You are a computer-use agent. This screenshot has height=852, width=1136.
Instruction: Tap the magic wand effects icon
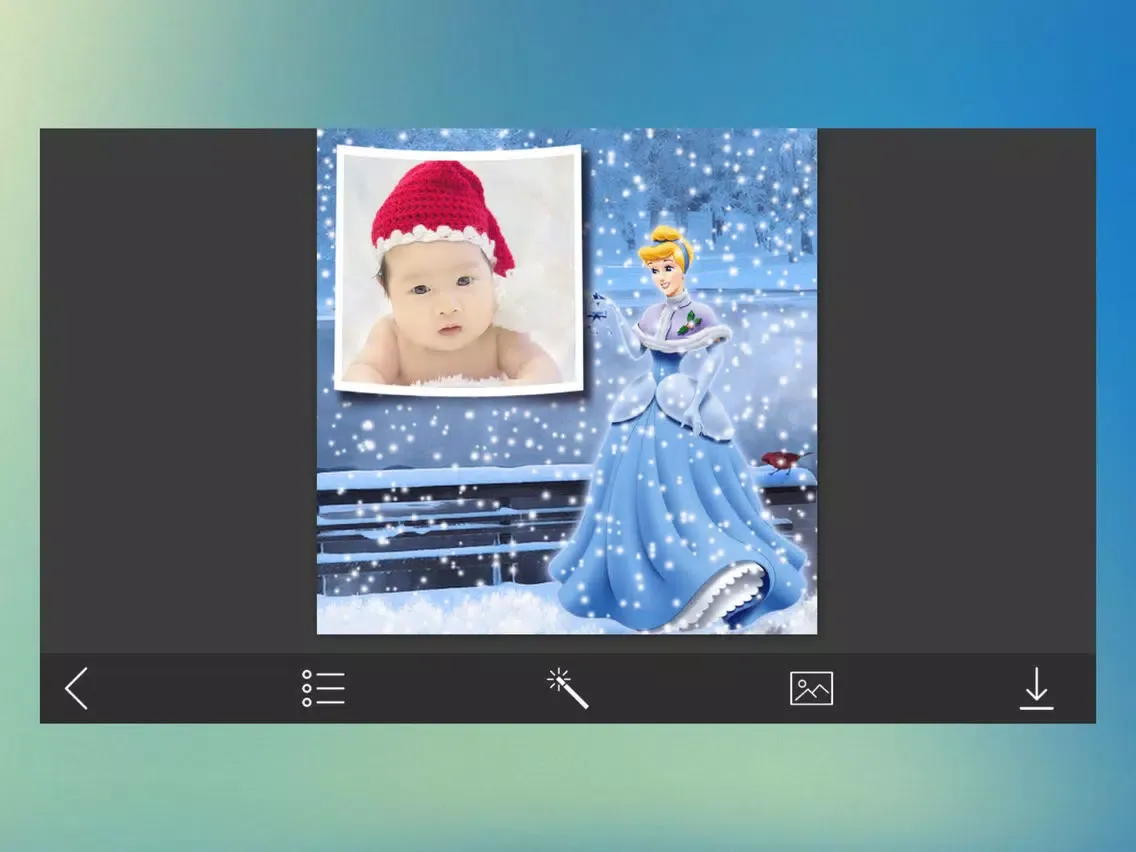point(567,688)
